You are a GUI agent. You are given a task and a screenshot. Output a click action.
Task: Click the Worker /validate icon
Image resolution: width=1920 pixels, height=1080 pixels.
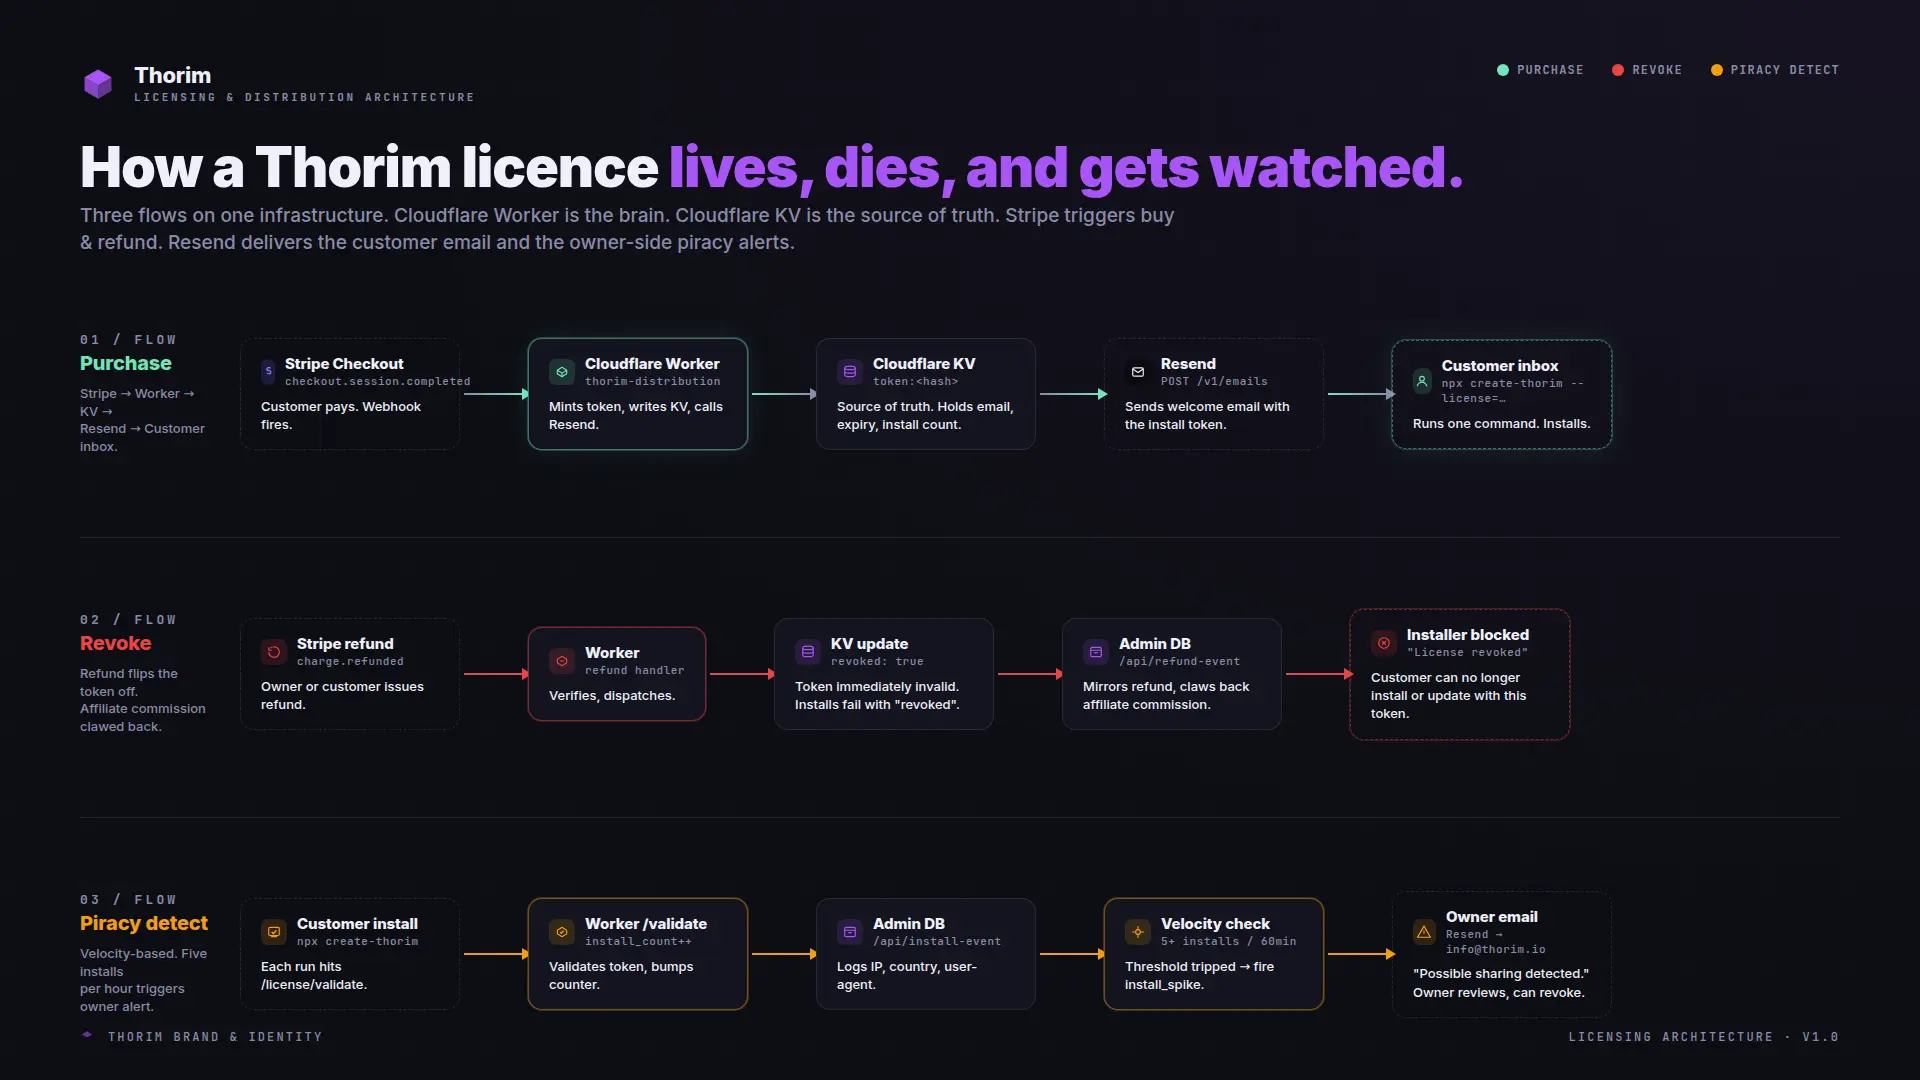tap(562, 932)
